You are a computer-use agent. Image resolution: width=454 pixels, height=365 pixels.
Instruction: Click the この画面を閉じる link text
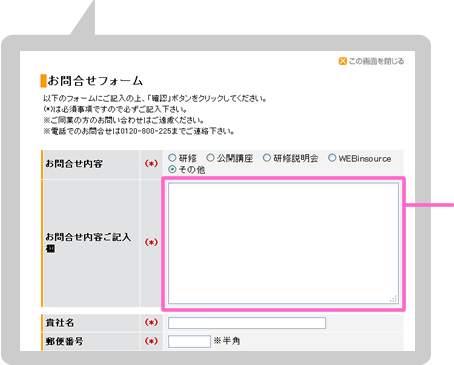(x=376, y=61)
